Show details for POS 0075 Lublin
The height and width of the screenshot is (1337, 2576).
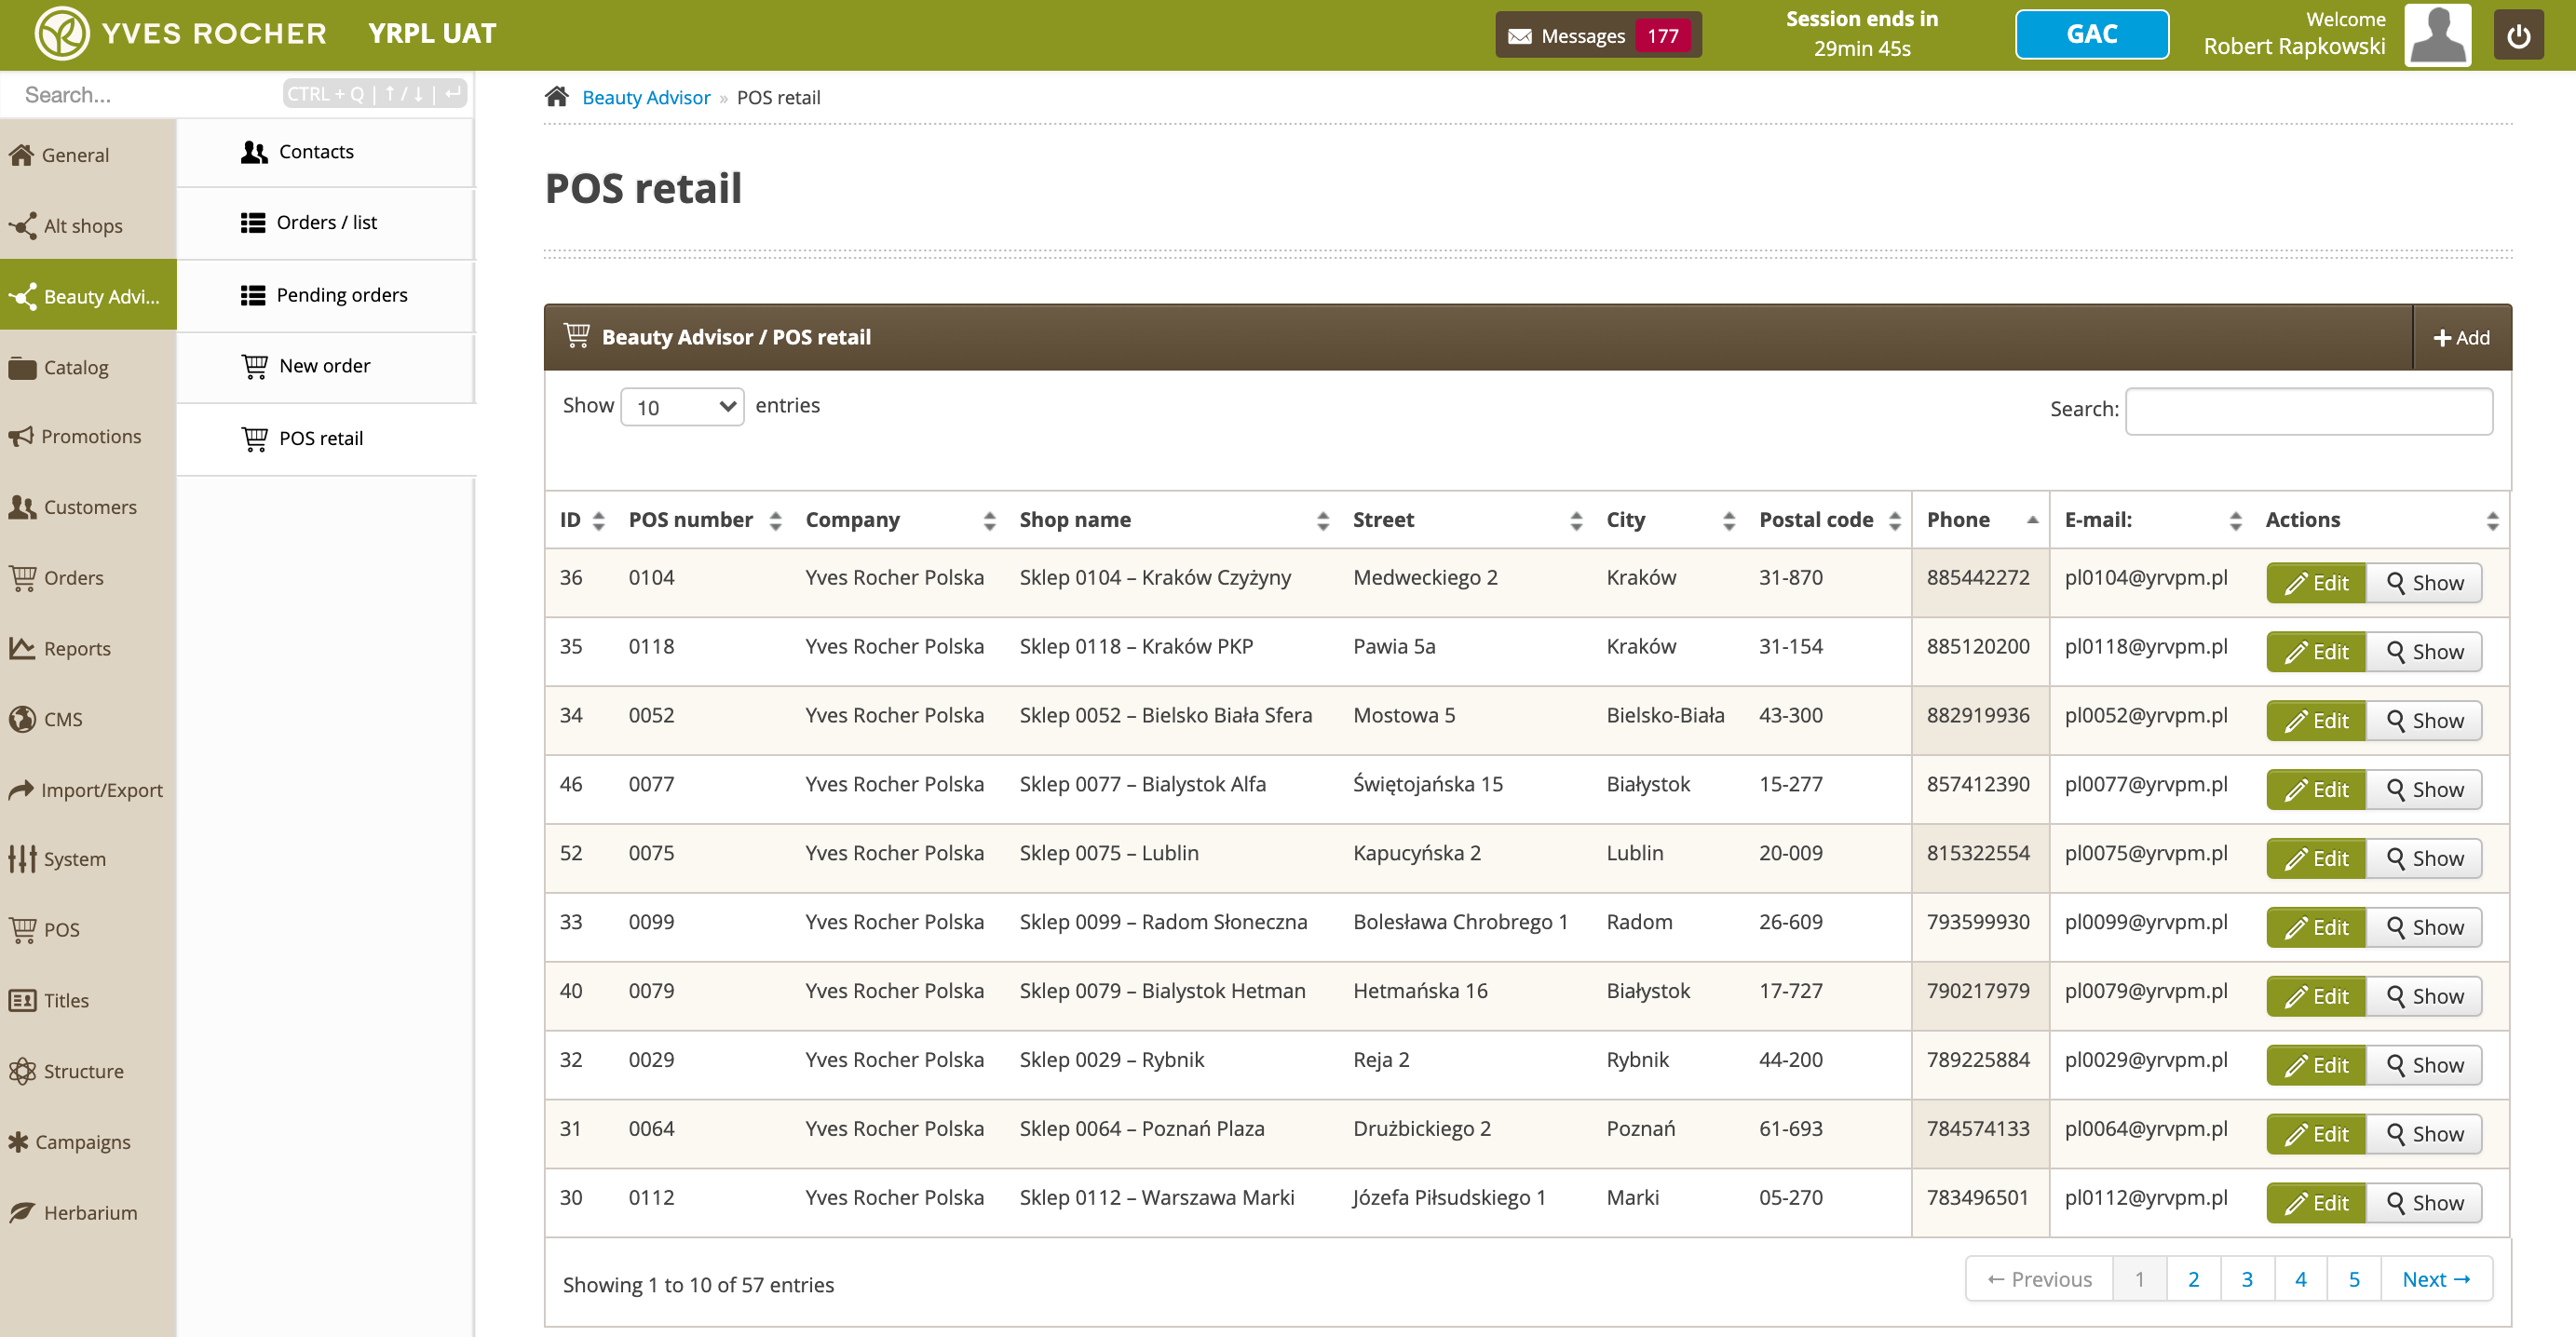tap(2424, 859)
